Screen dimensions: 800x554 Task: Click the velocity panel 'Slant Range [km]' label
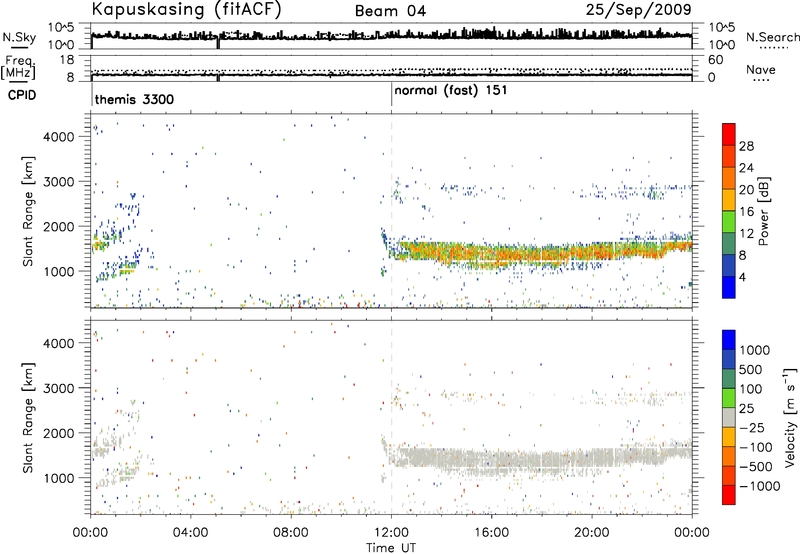click(28, 418)
